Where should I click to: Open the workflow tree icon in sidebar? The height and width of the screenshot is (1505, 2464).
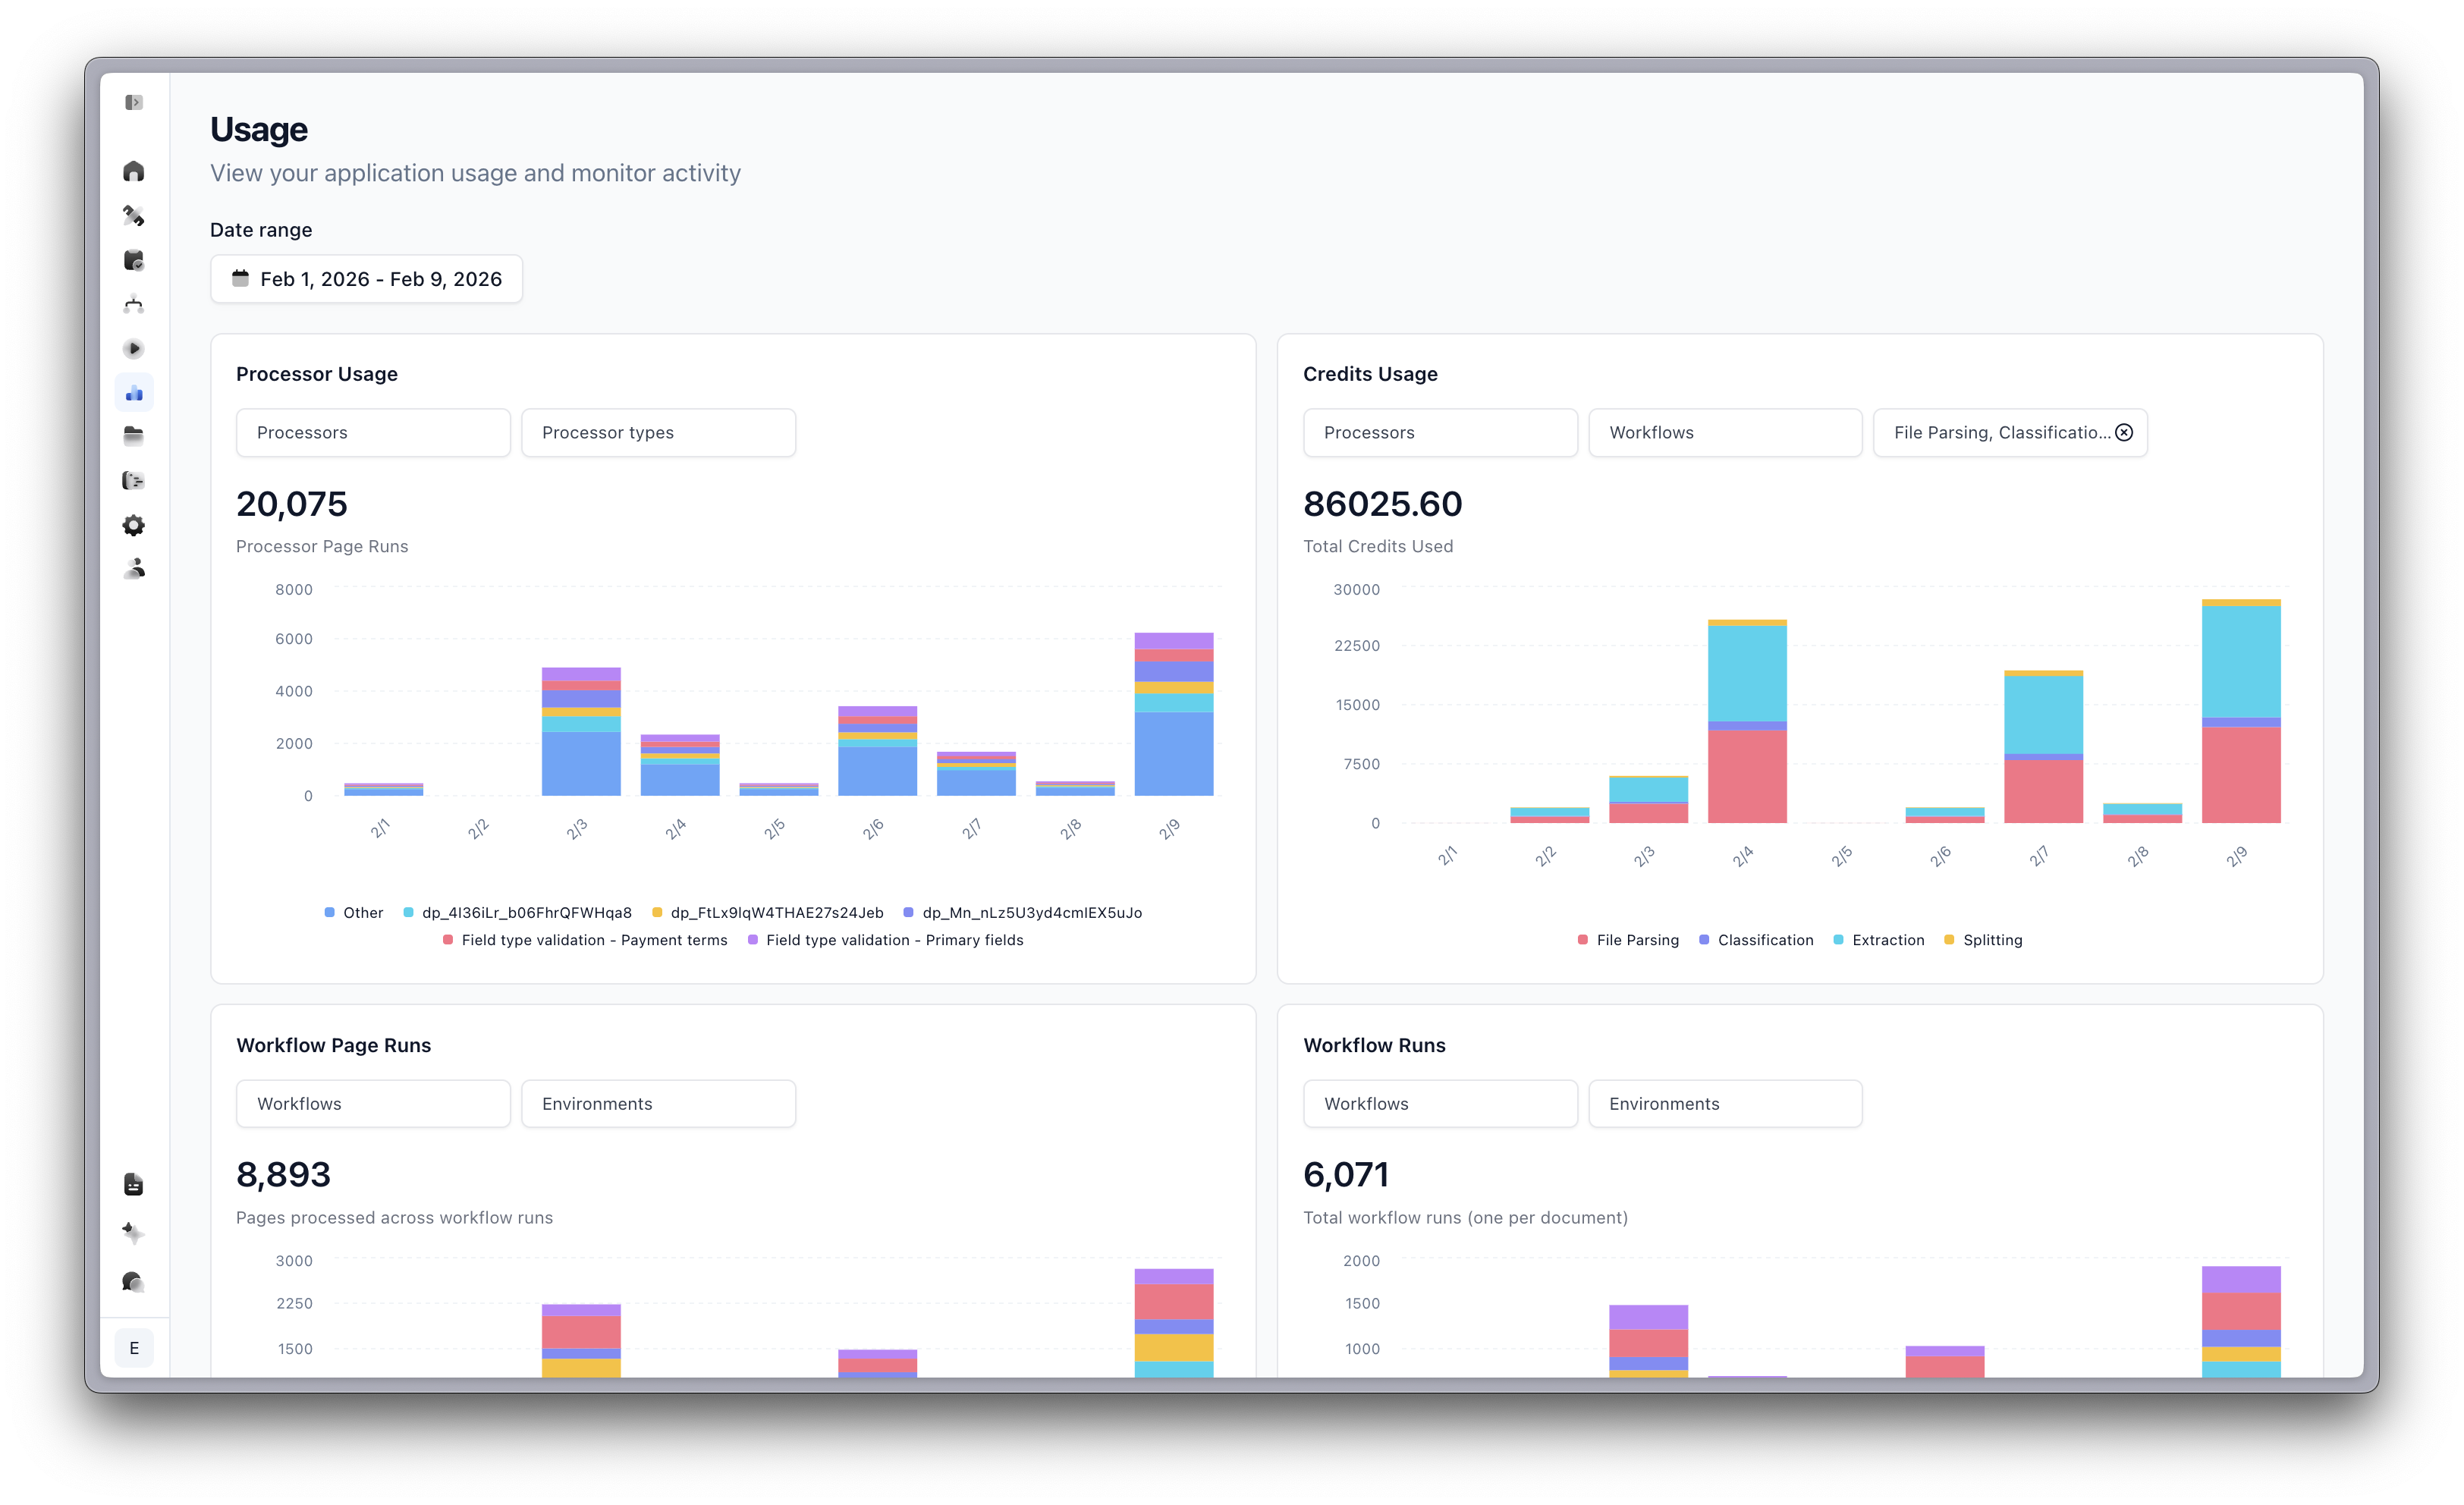pos(134,305)
